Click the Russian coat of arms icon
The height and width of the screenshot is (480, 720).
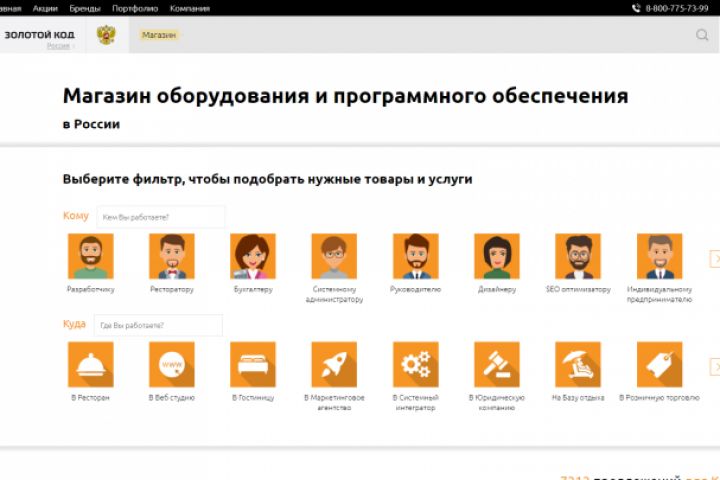(x=106, y=35)
